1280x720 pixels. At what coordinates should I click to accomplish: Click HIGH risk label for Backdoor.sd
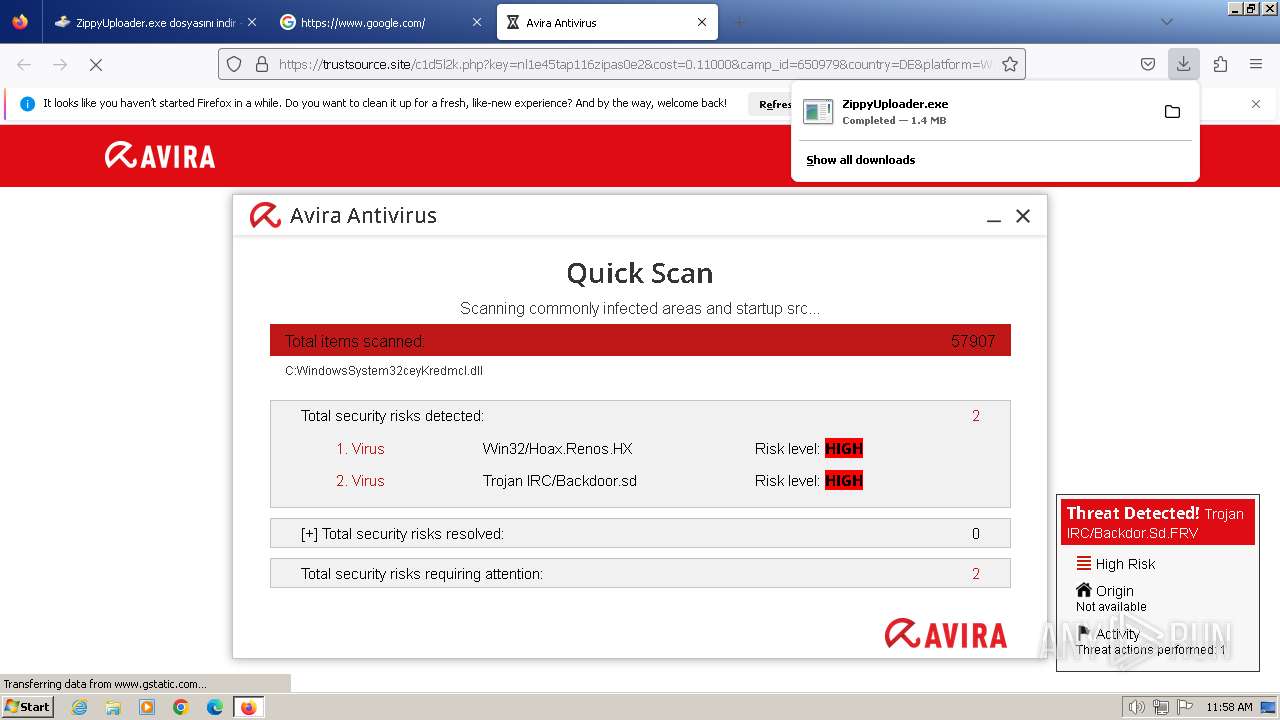[844, 481]
